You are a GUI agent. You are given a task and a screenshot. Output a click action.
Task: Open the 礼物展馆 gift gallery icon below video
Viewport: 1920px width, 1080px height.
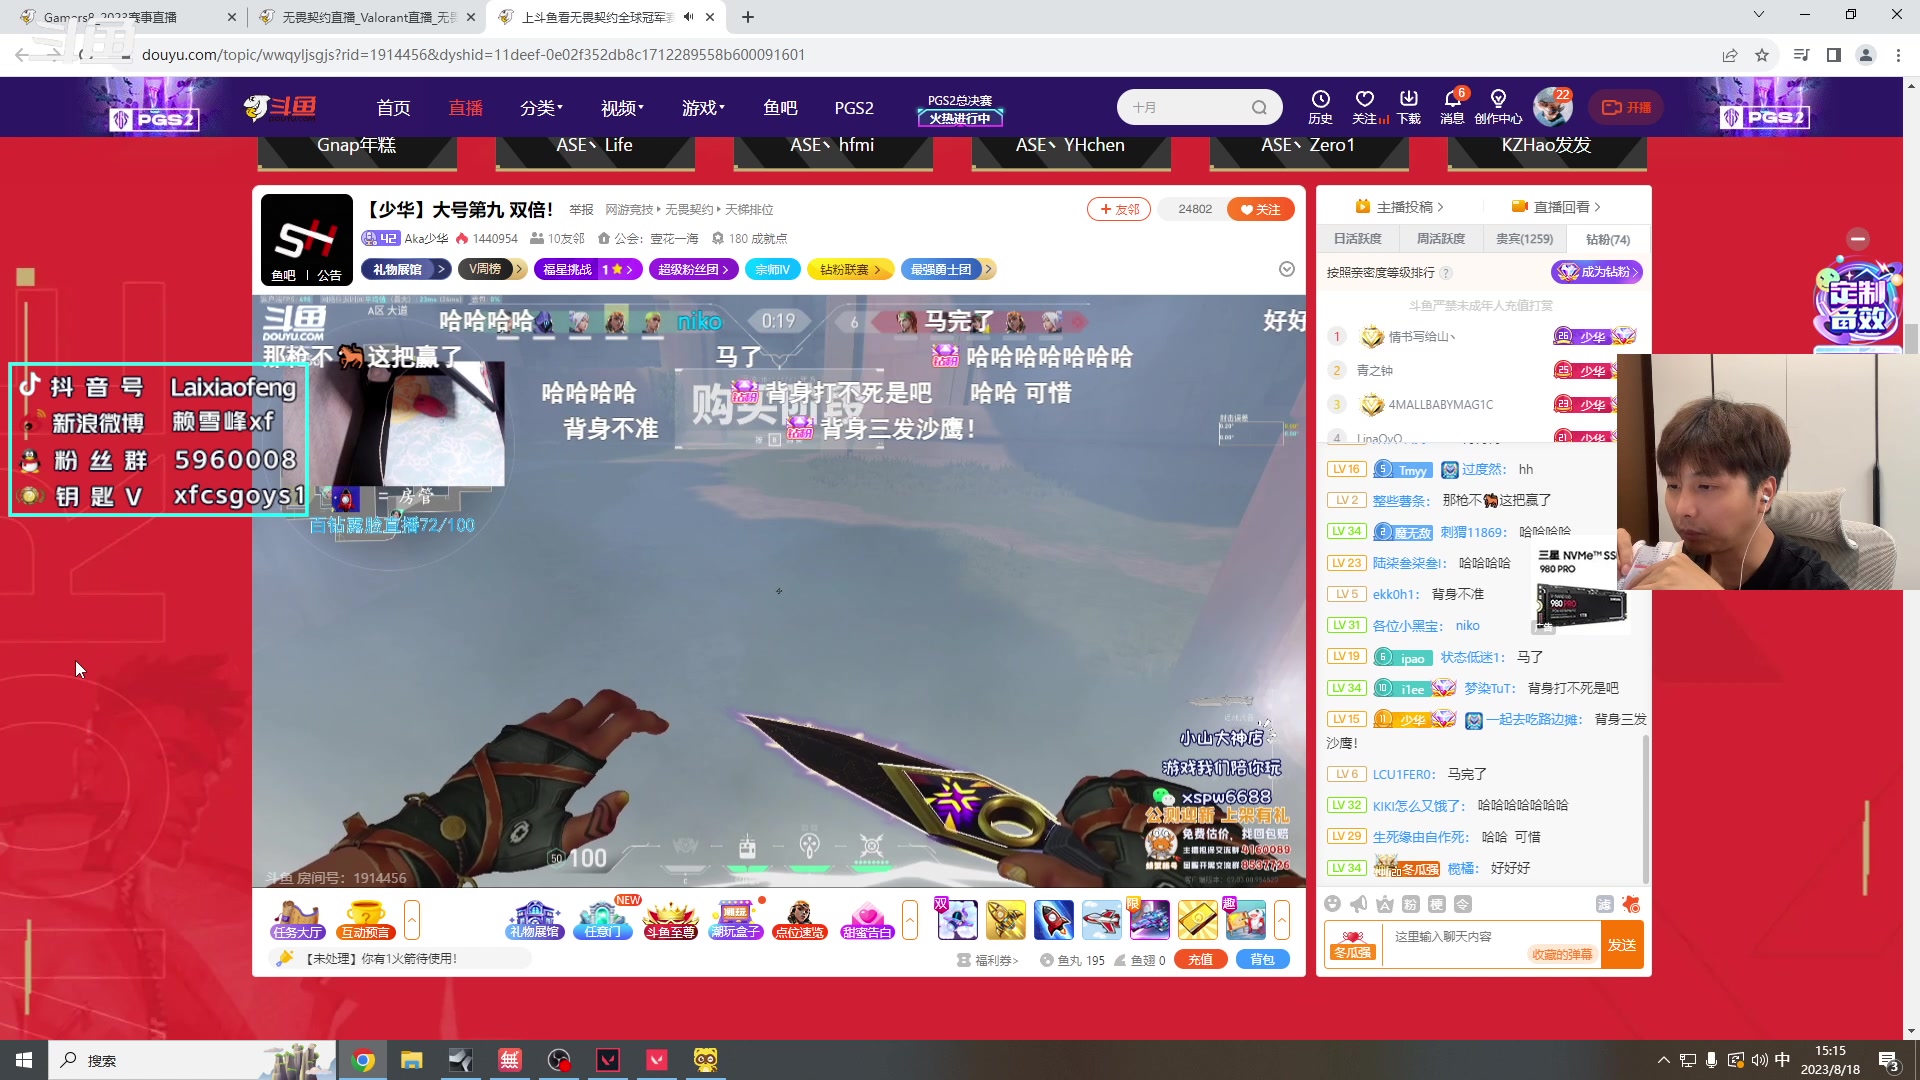534,919
